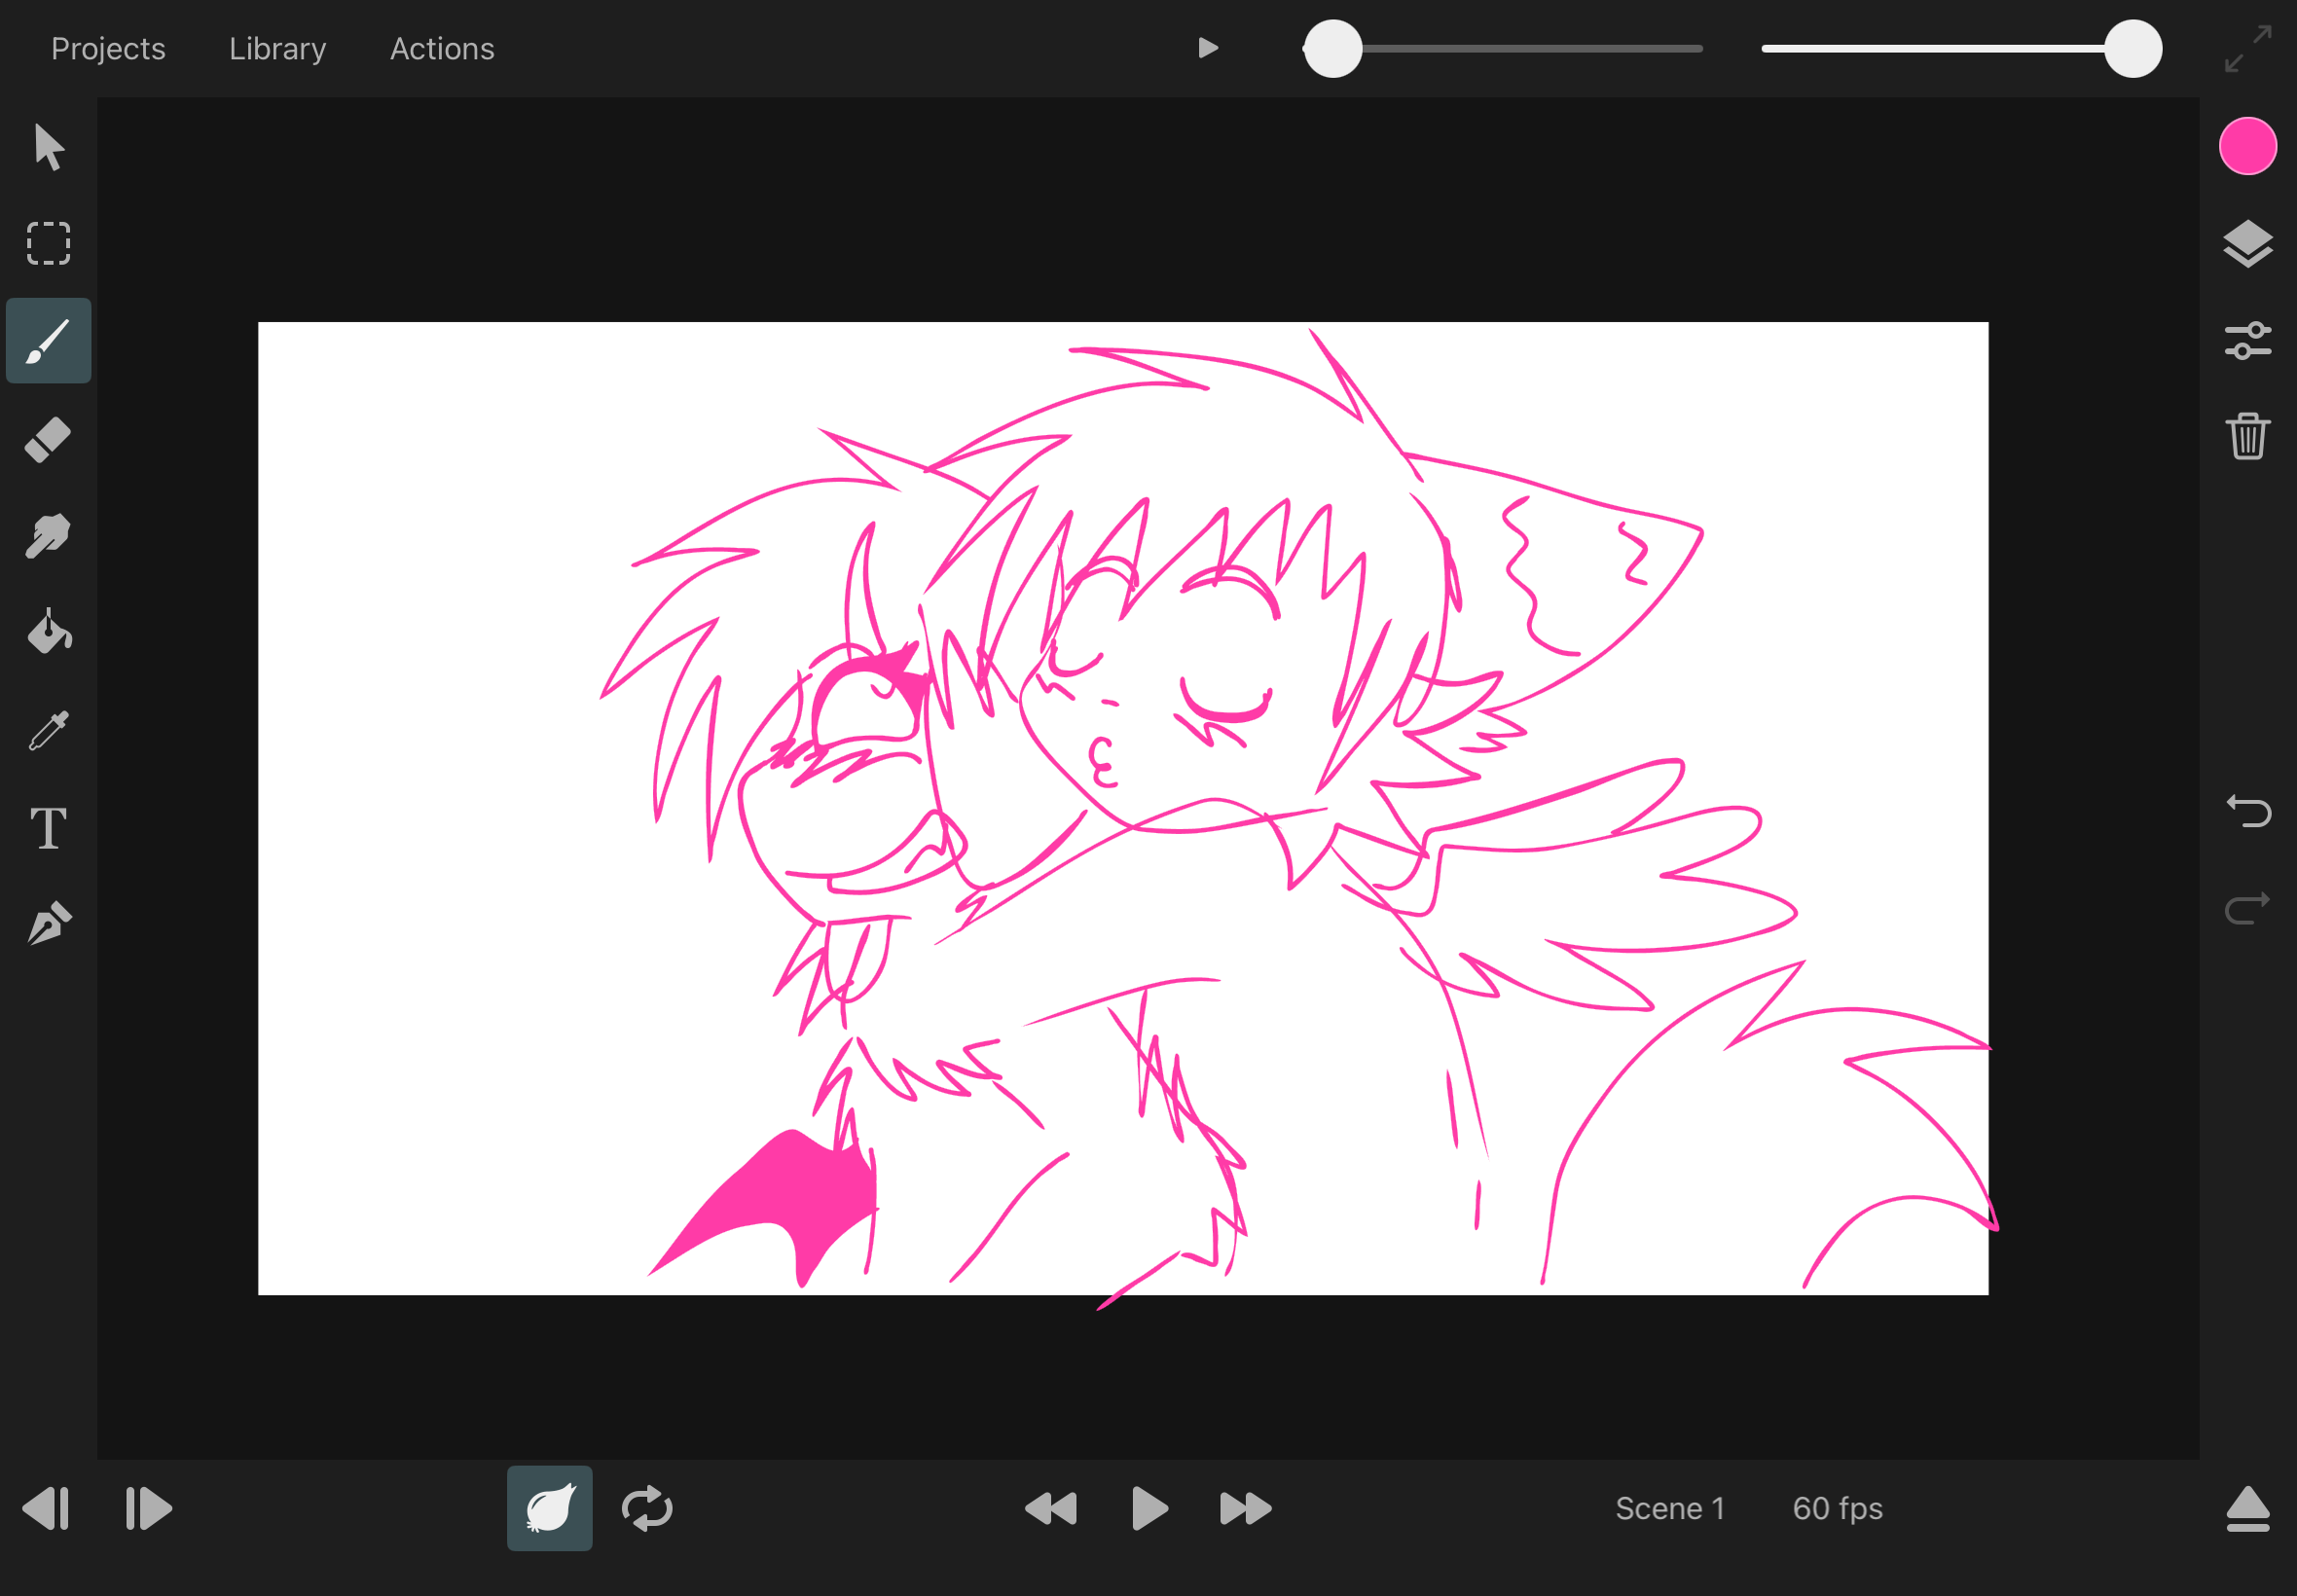Image resolution: width=2297 pixels, height=1596 pixels.
Task: Select the Text tool
Action: point(48,828)
